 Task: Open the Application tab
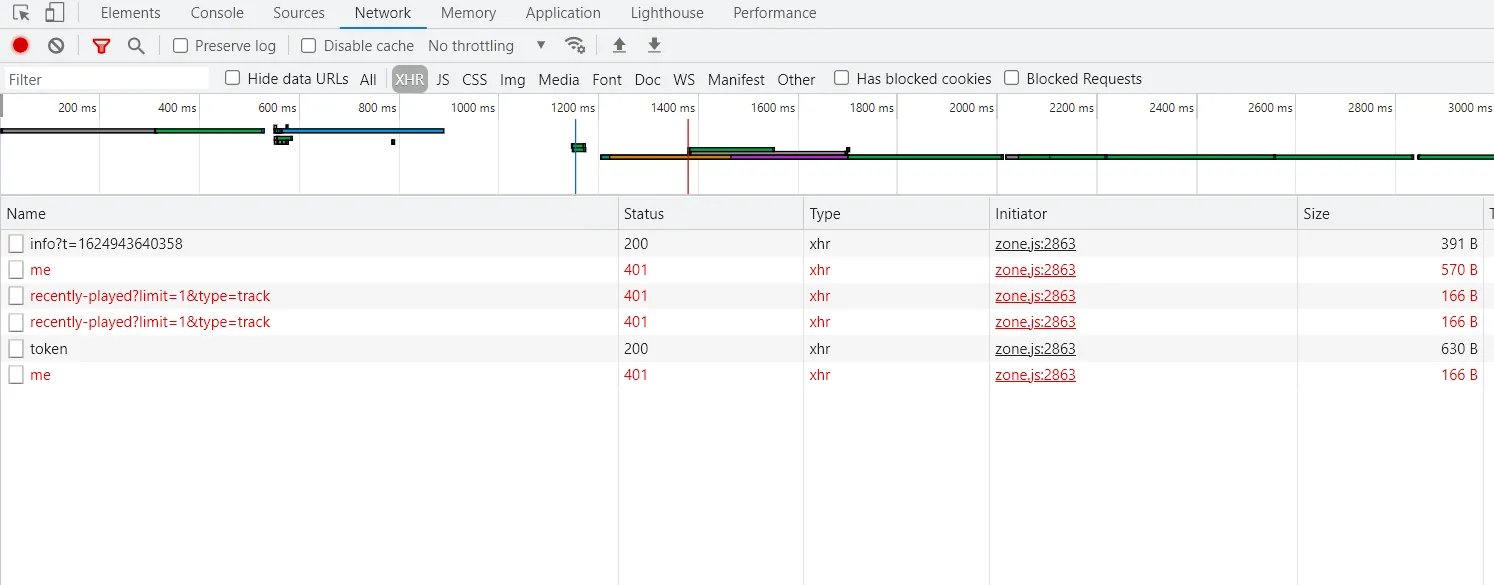click(563, 13)
